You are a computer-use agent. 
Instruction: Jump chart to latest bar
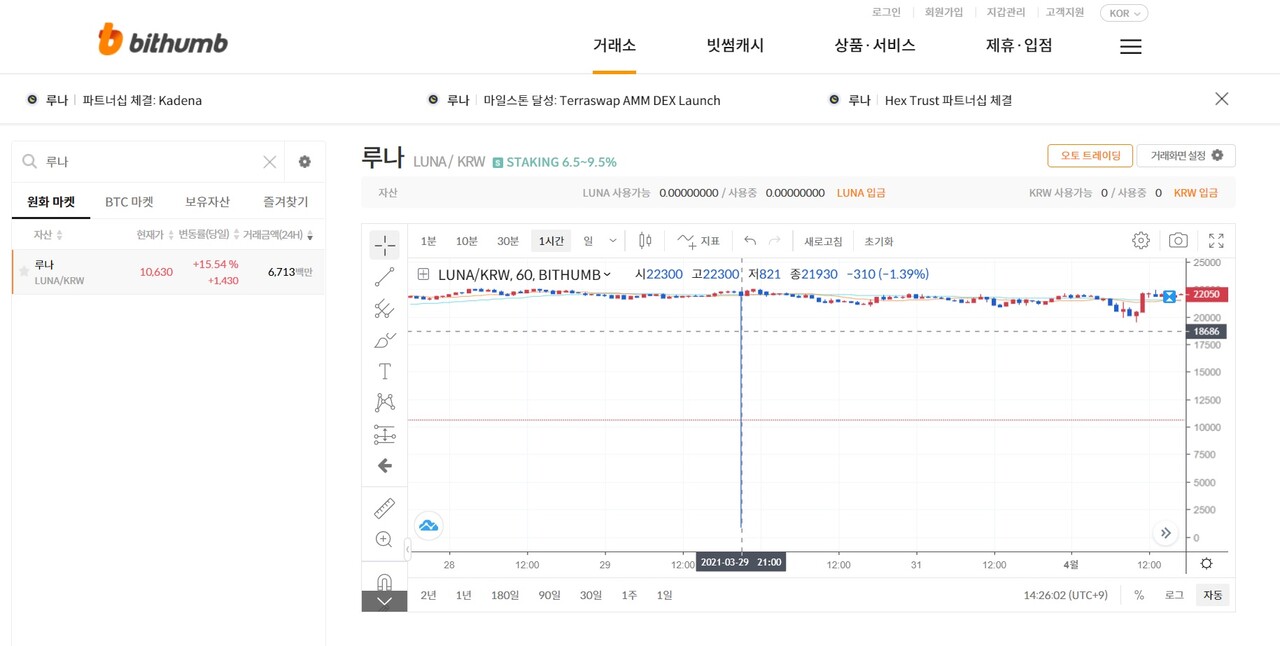coord(1165,533)
